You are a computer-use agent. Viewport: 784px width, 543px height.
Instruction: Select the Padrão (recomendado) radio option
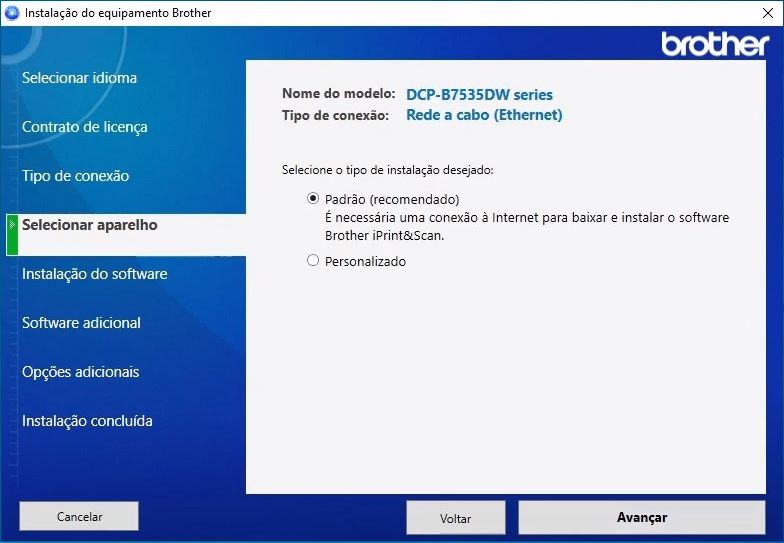(313, 198)
